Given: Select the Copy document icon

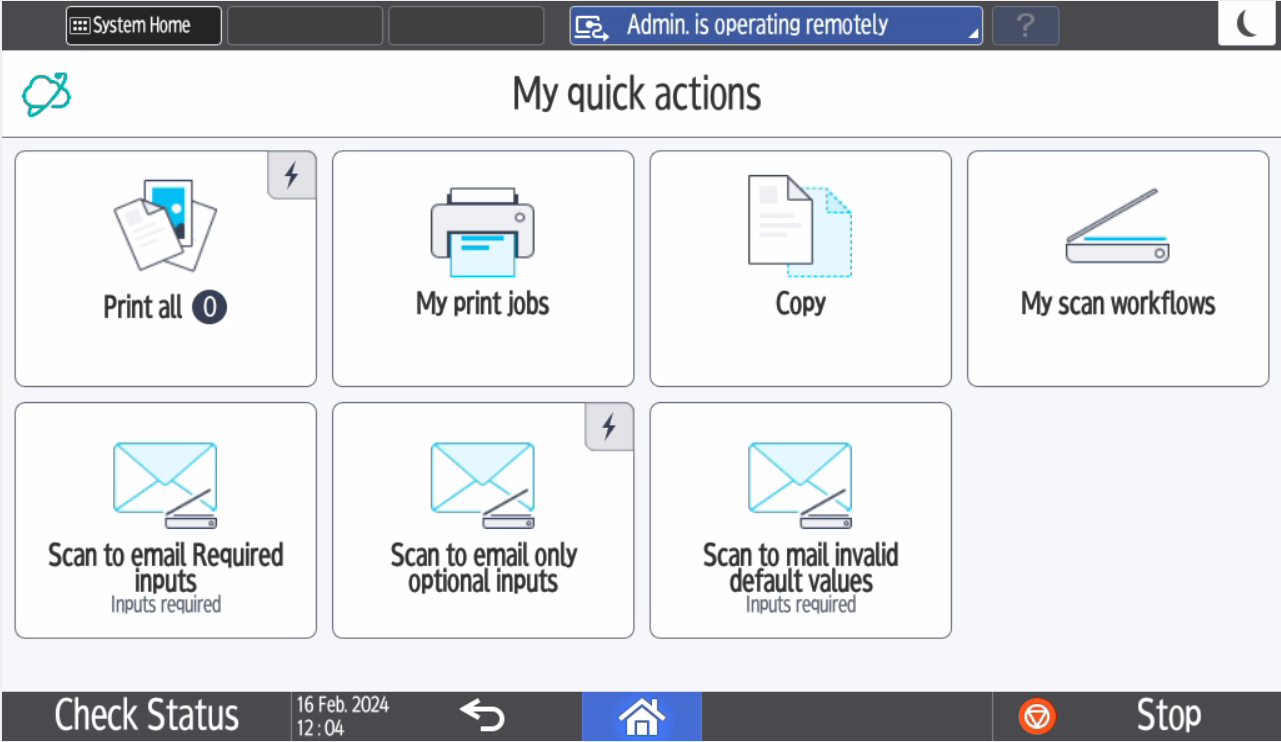Looking at the screenshot, I should 800,228.
